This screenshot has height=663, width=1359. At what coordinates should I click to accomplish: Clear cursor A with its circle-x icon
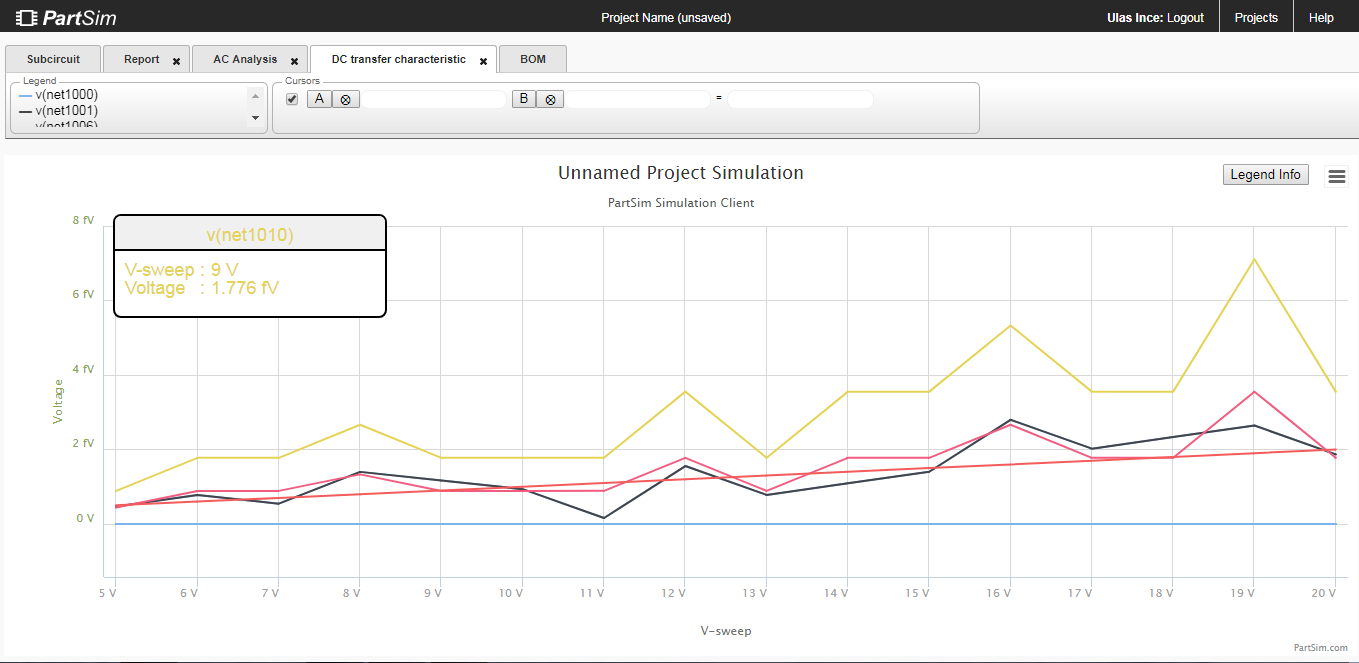pyautogui.click(x=346, y=99)
